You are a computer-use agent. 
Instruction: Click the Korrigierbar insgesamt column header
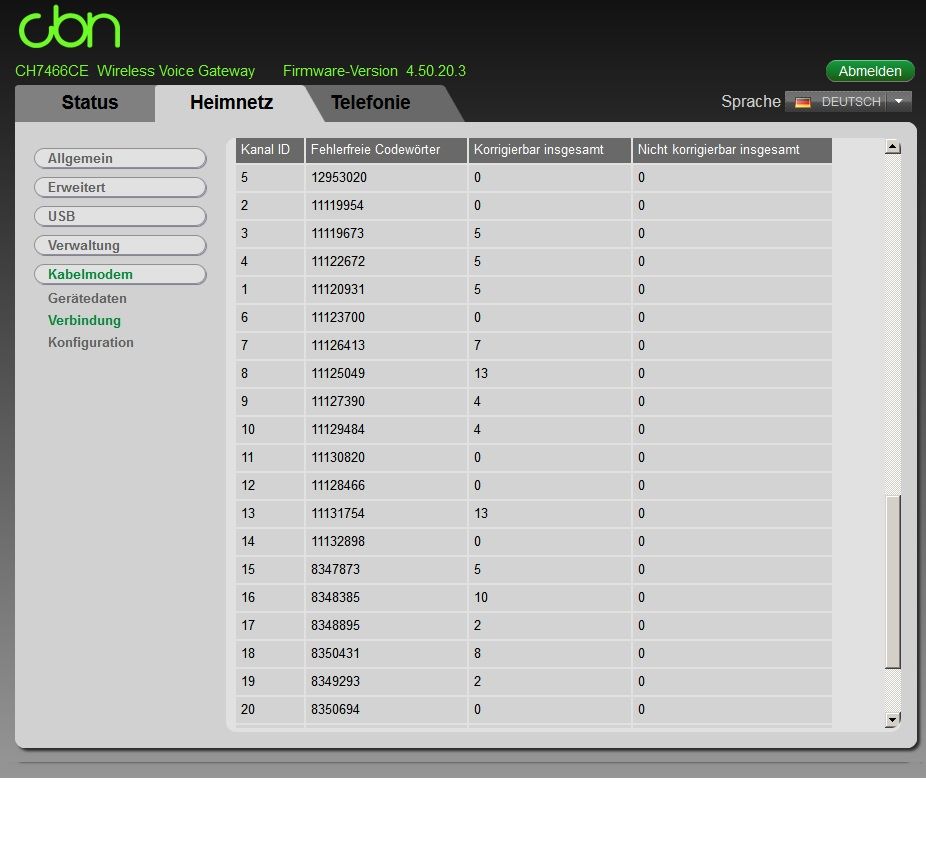tap(550, 150)
